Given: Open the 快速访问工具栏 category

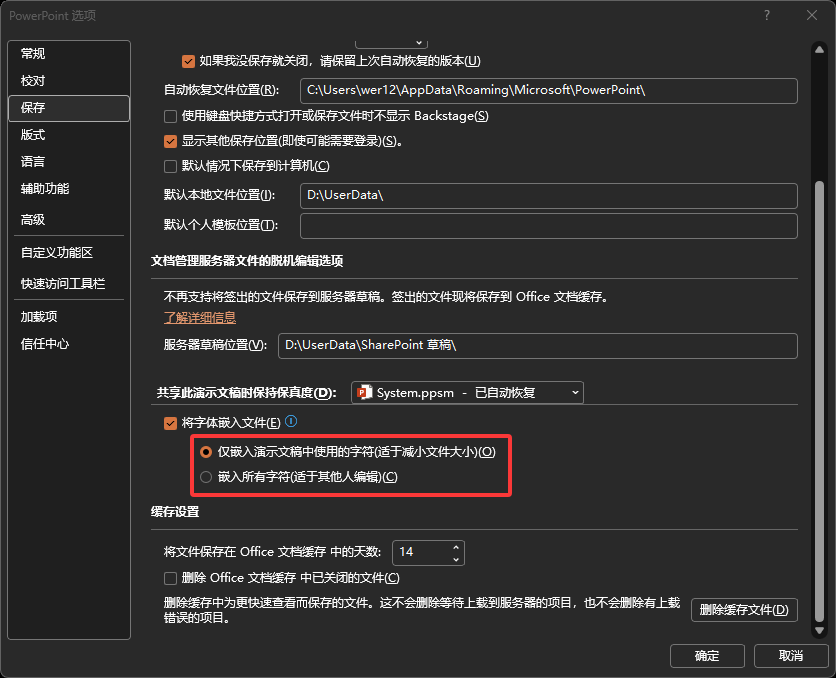Looking at the screenshot, I should (69, 284).
